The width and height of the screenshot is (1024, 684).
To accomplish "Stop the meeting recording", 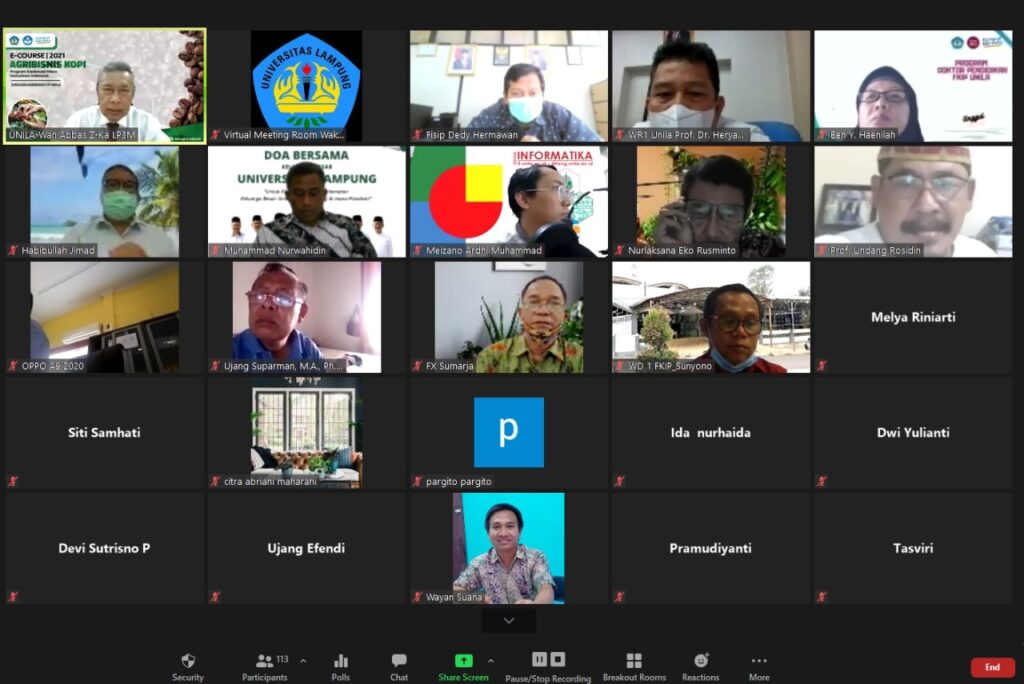I will pyautogui.click(x=558, y=659).
